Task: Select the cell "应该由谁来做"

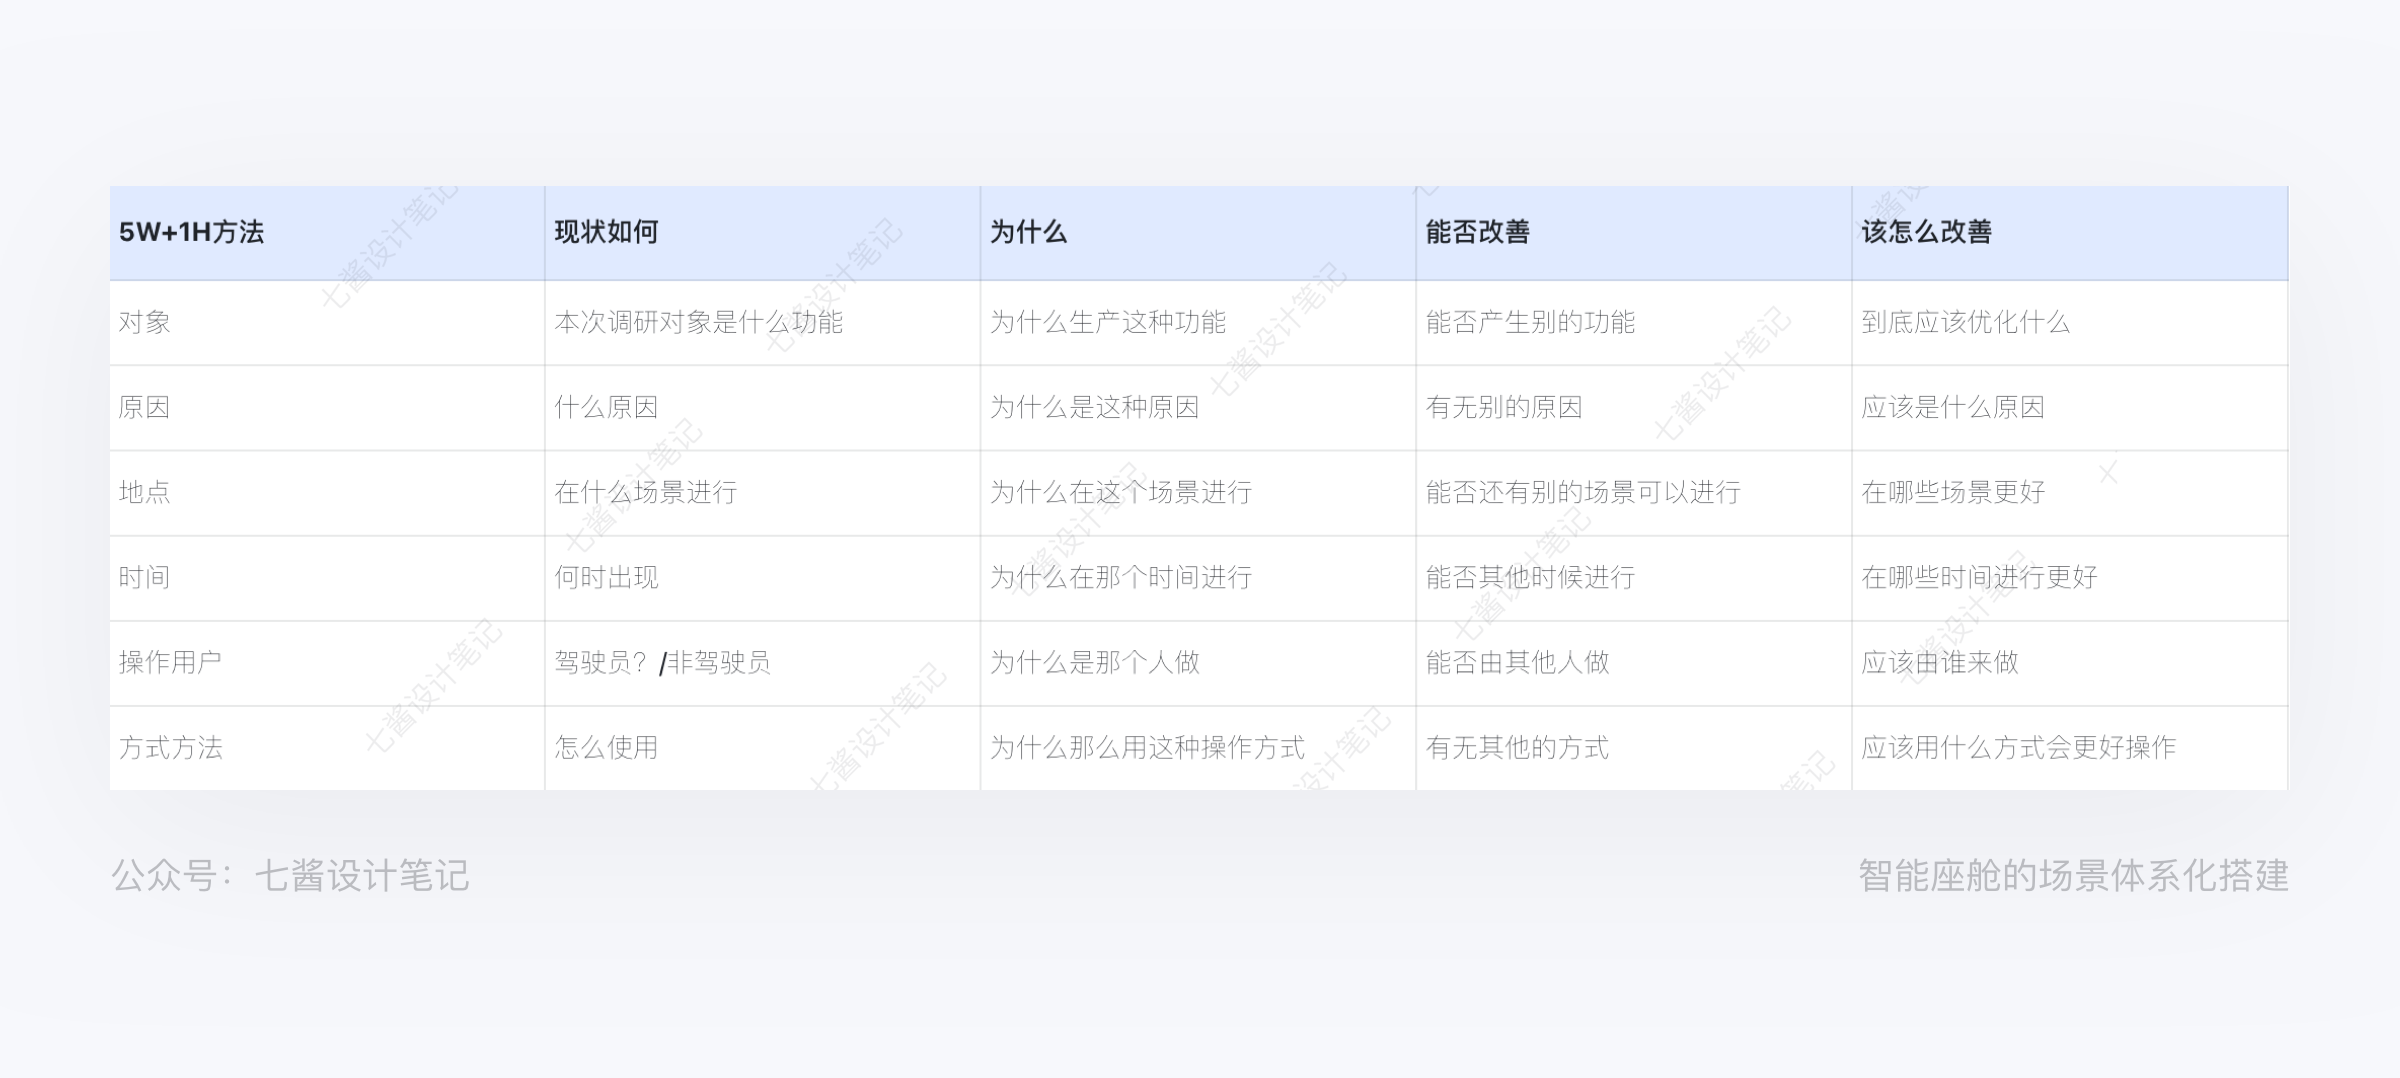Action: [2070, 662]
